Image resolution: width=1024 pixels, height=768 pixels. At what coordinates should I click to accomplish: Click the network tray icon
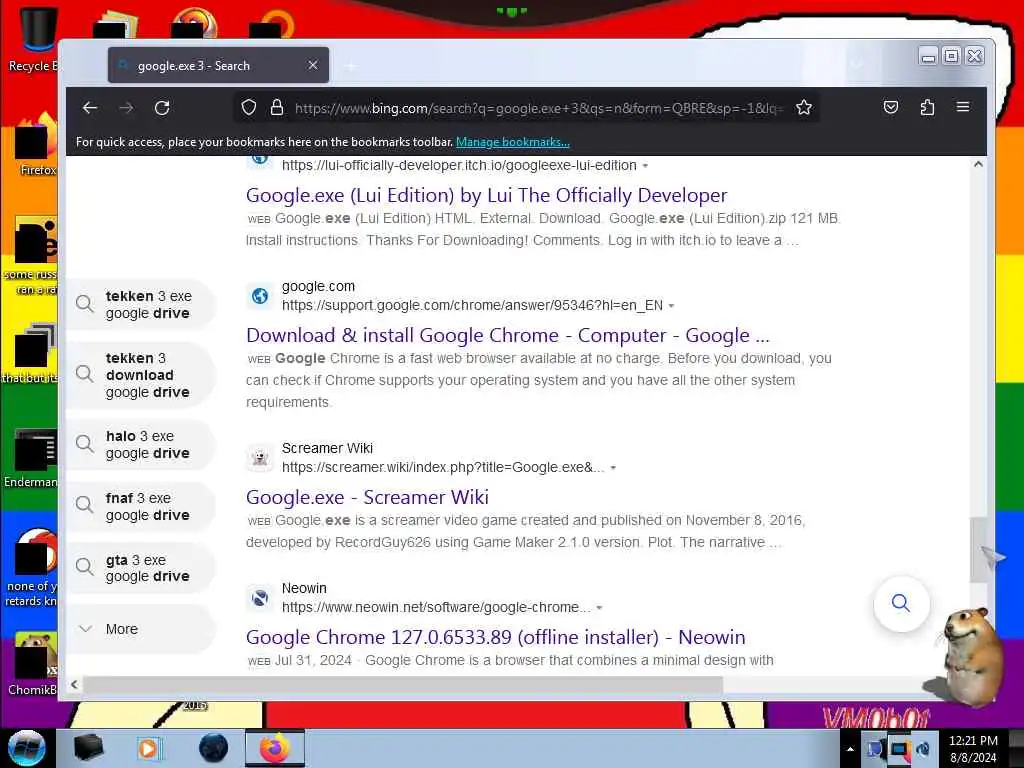point(899,749)
